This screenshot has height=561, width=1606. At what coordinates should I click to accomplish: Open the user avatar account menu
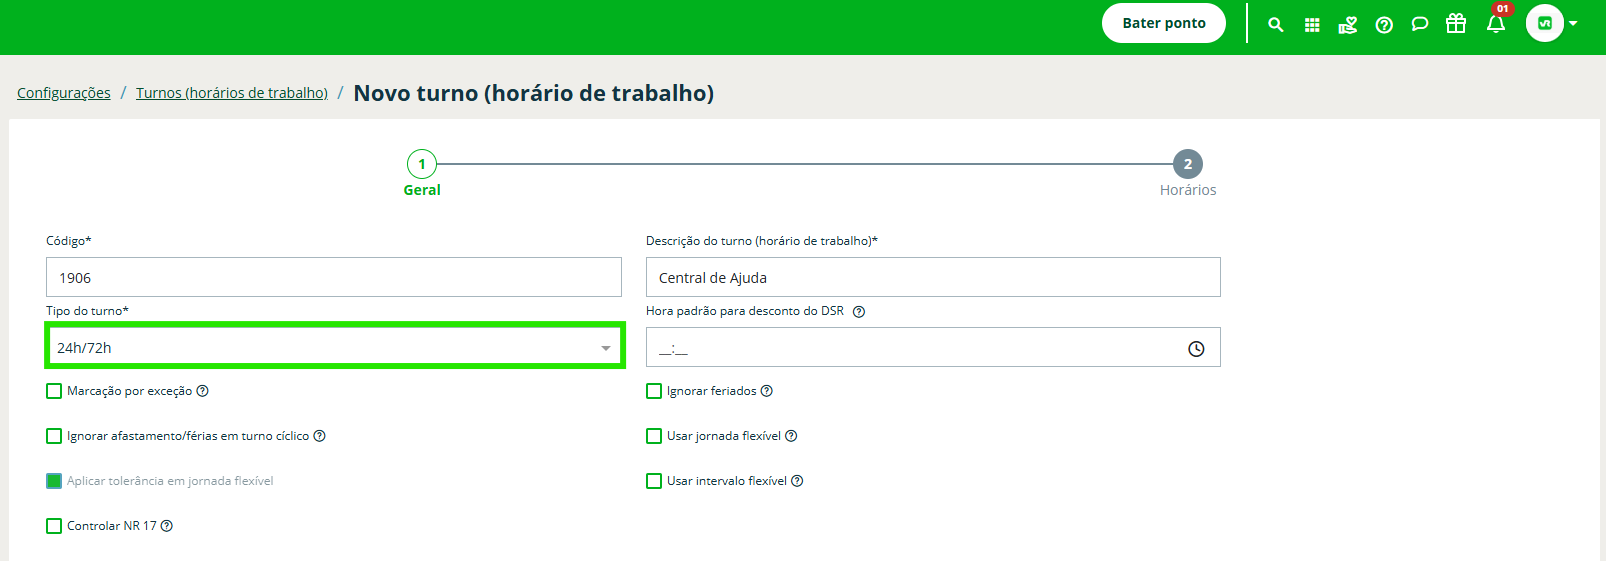pyautogui.click(x=1552, y=23)
